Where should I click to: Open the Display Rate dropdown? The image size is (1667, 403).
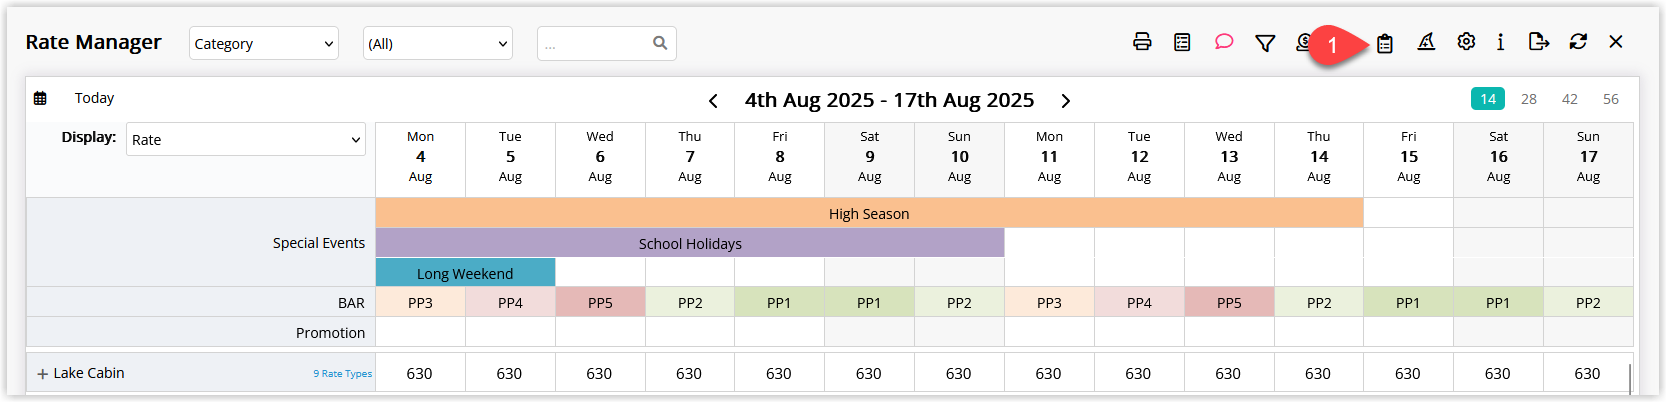(x=246, y=139)
